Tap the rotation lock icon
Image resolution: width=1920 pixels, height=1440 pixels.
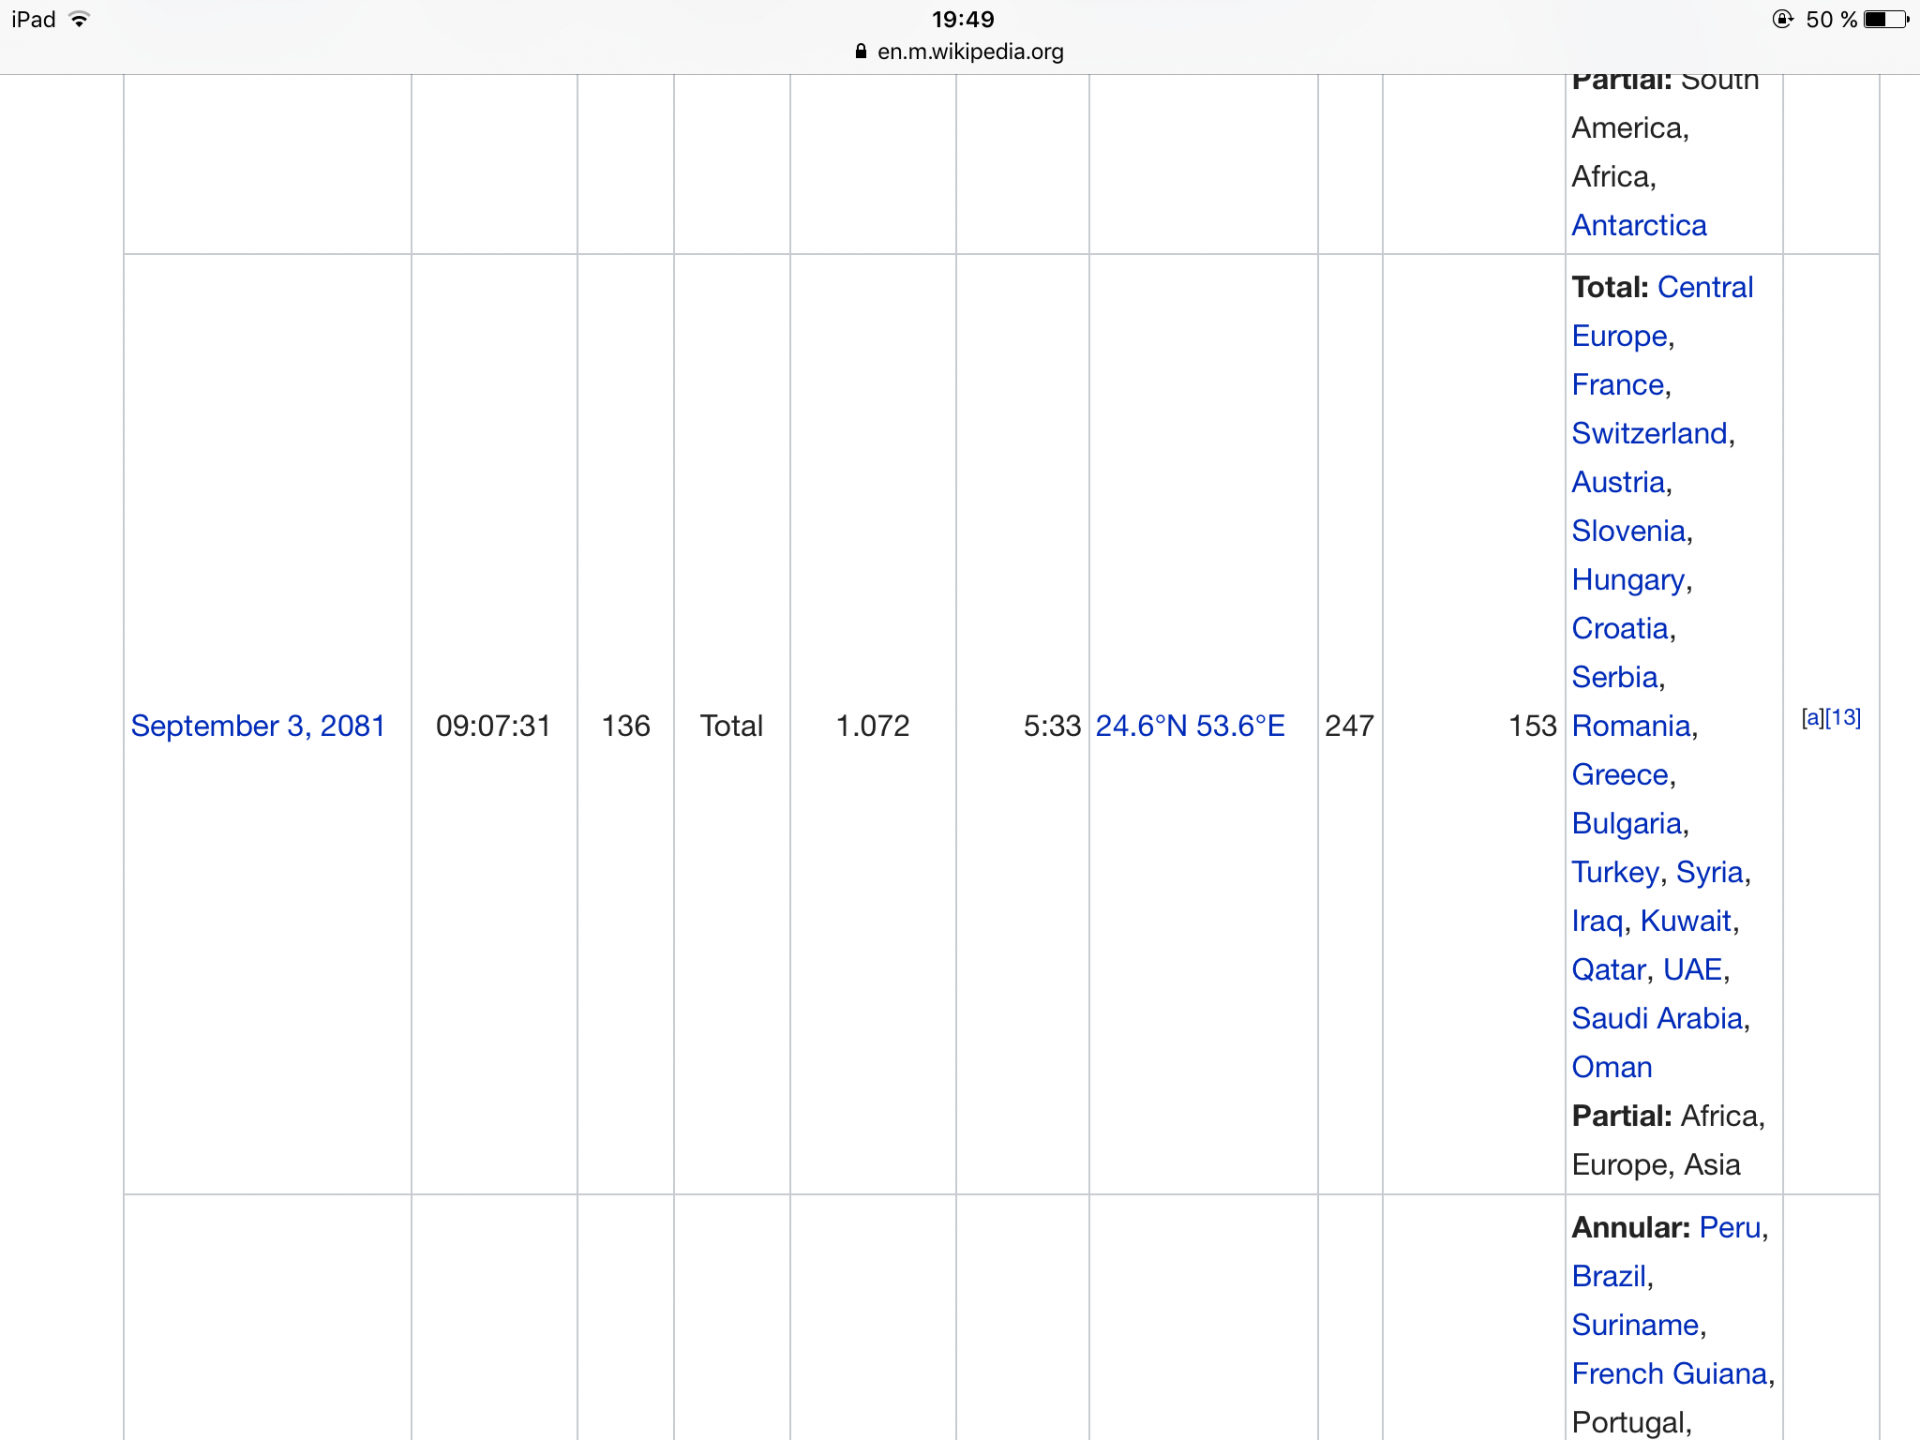tap(1782, 19)
